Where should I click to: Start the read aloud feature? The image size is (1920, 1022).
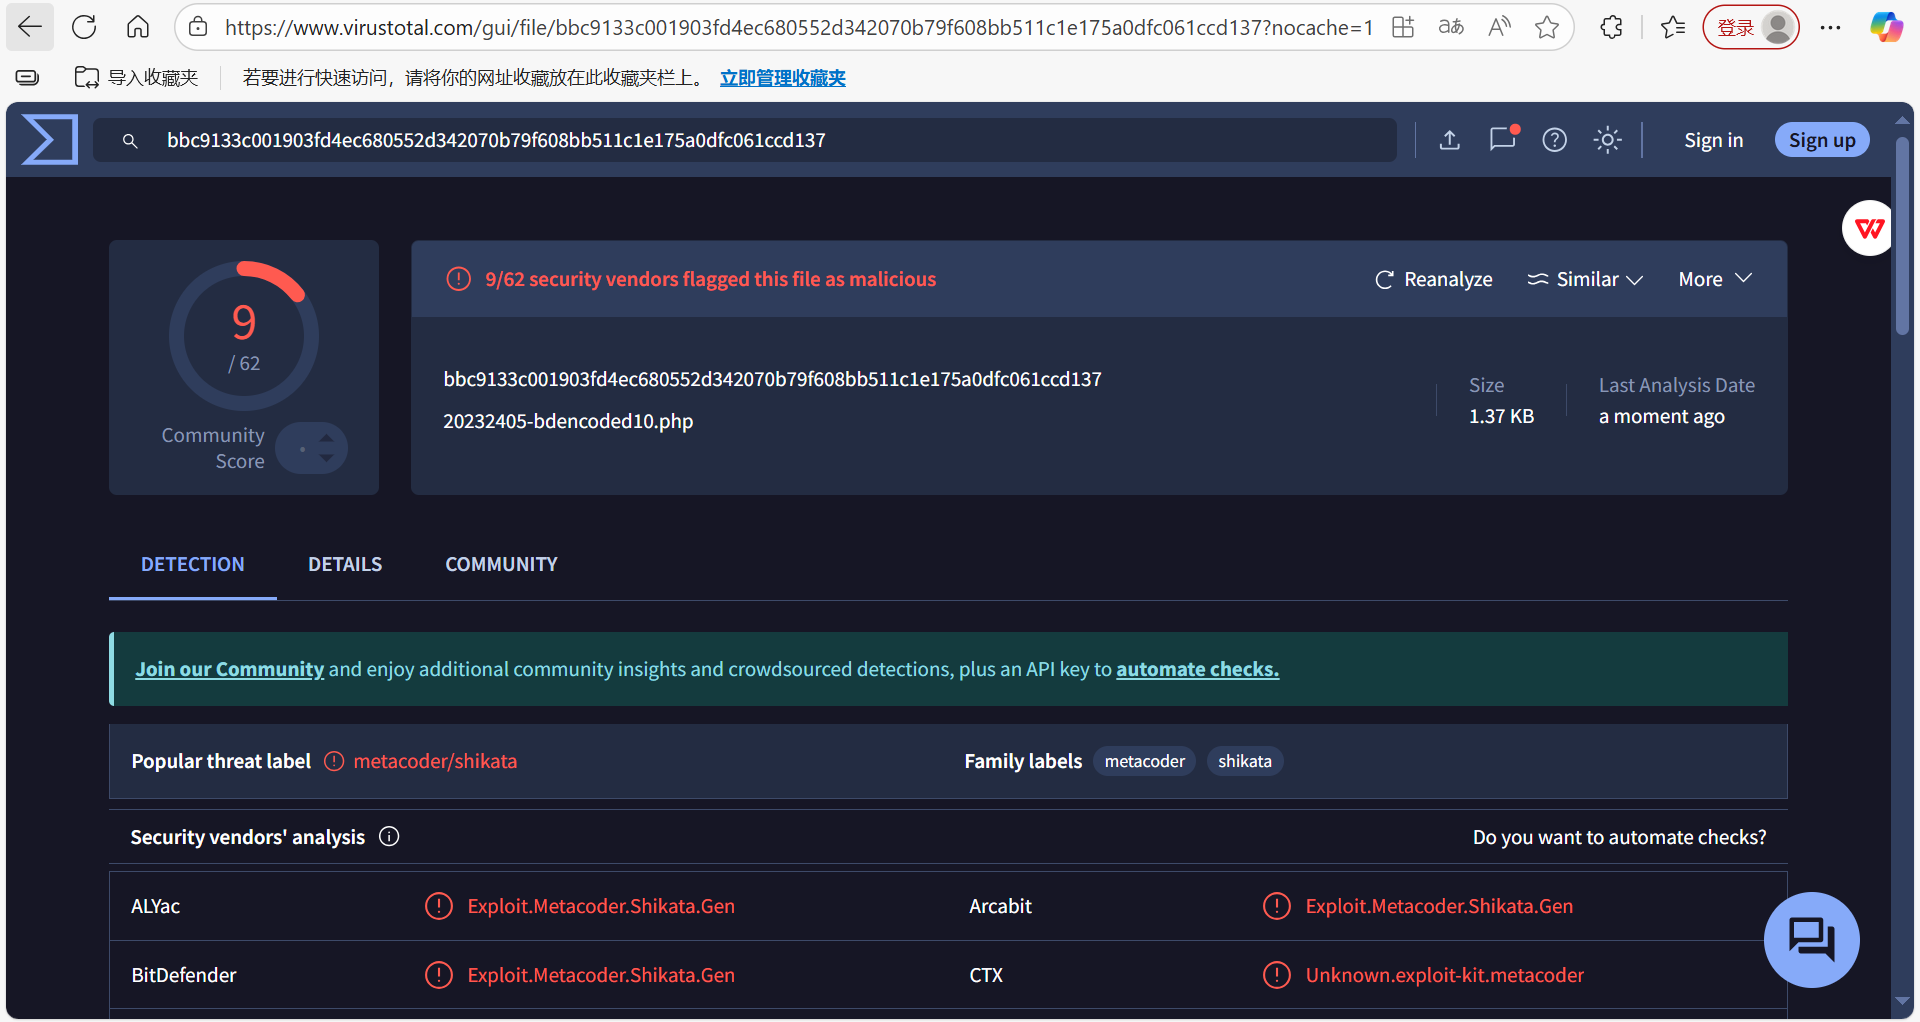tap(1499, 27)
